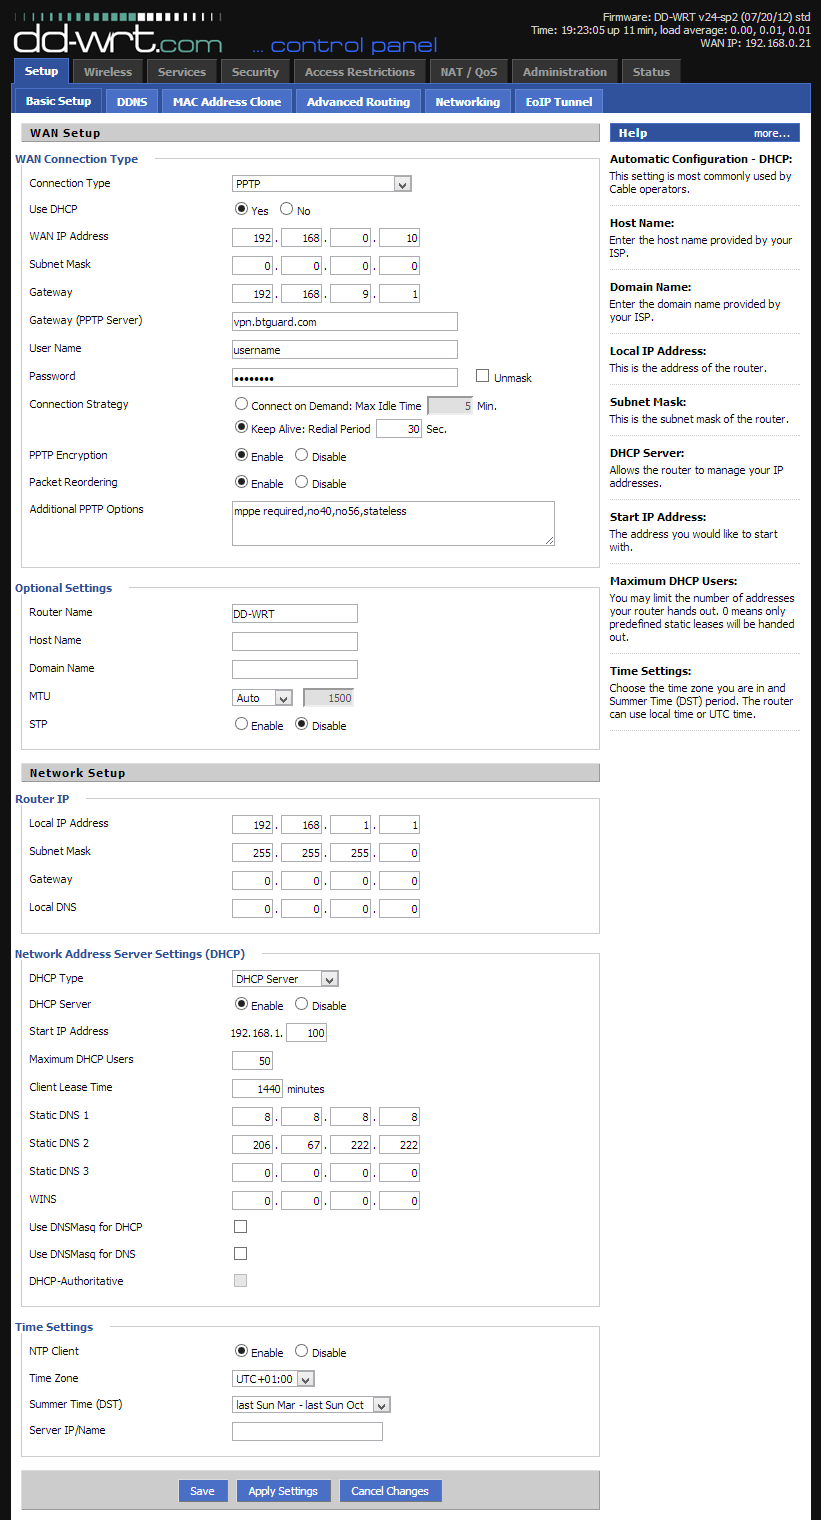Click the Save button

pos(202,1491)
